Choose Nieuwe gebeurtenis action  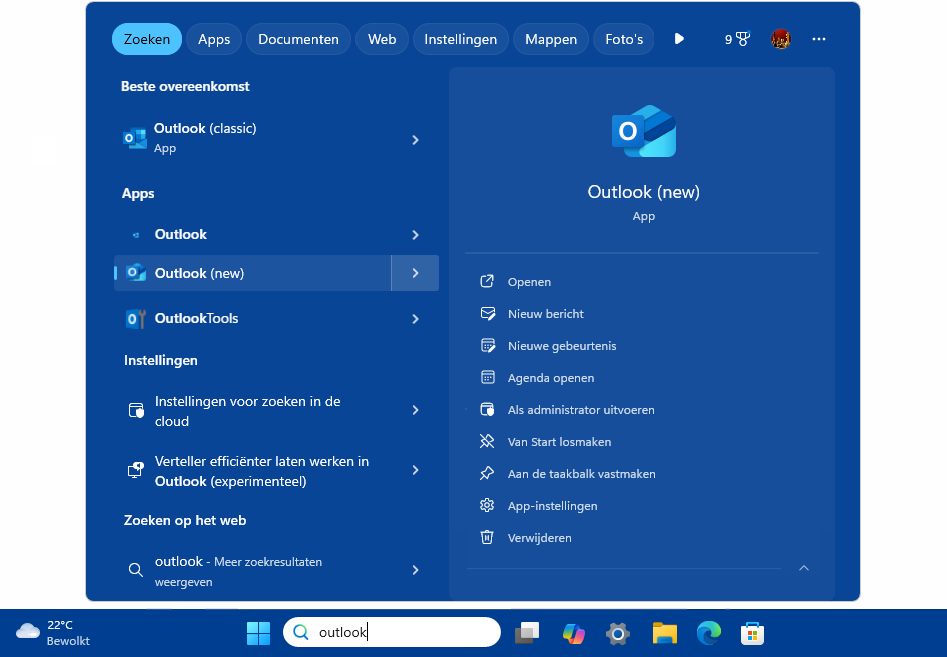562,346
